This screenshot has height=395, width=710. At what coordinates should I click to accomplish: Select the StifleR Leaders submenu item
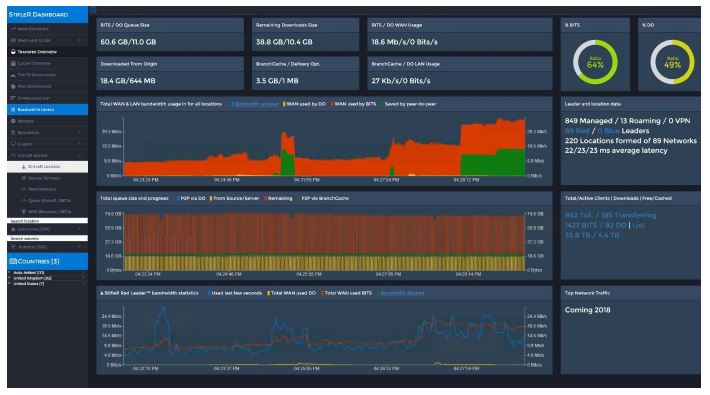[48, 167]
